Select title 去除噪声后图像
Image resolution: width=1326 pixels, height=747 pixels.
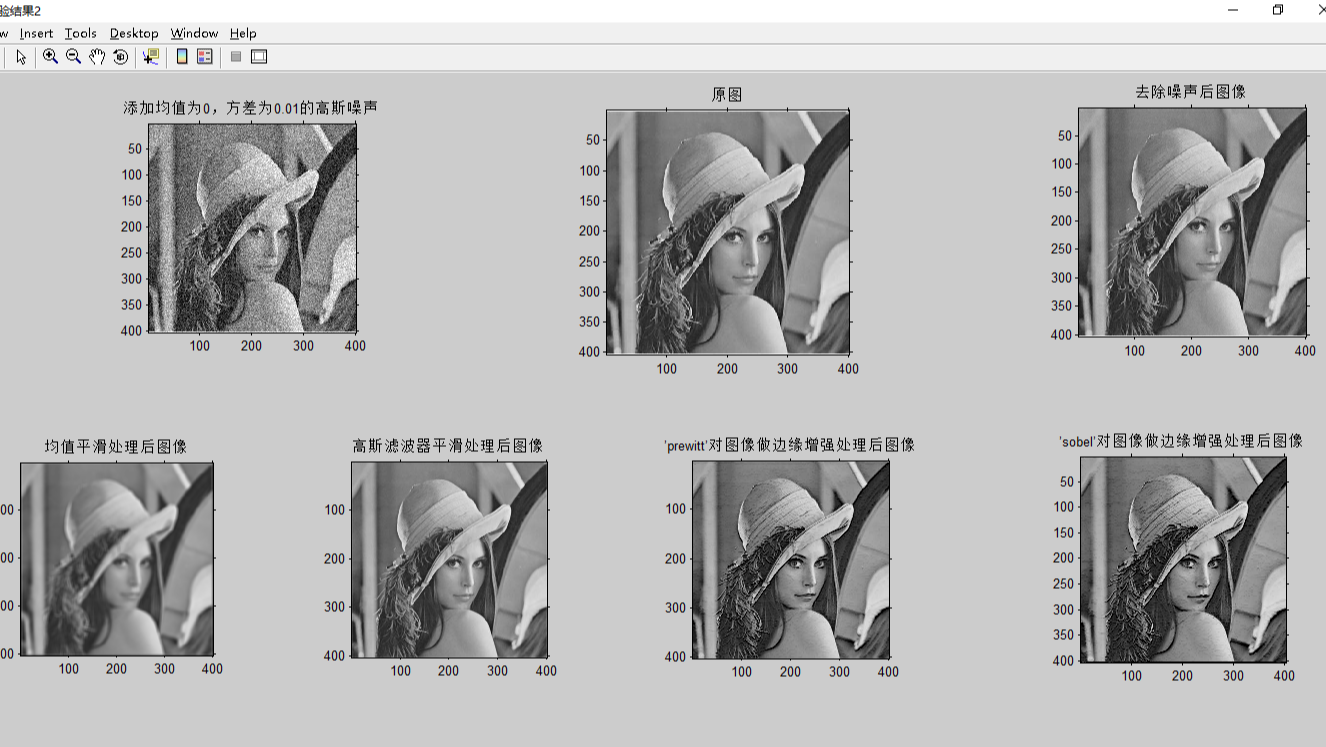[x=1191, y=92]
